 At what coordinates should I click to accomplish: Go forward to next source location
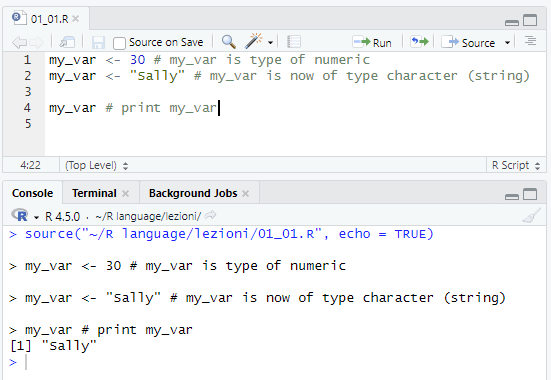point(36,43)
